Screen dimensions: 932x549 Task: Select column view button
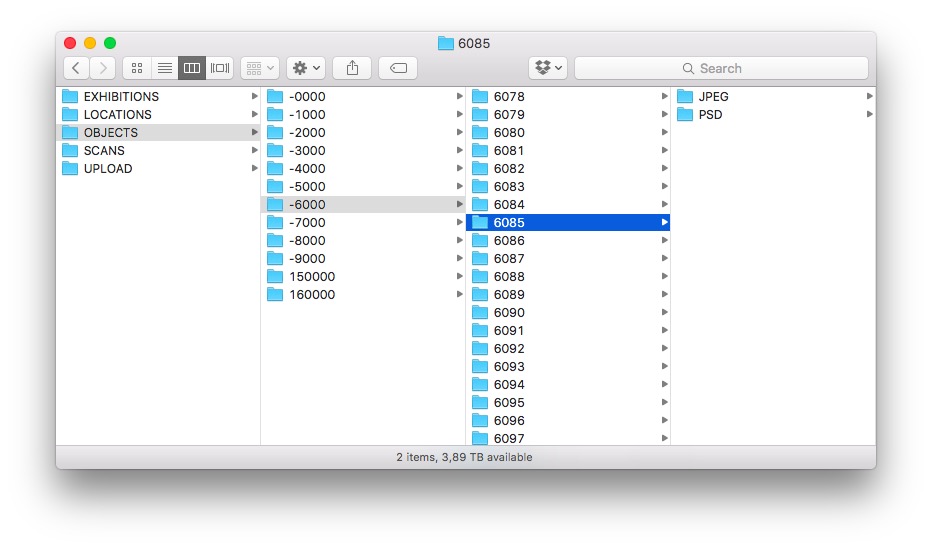click(x=192, y=68)
